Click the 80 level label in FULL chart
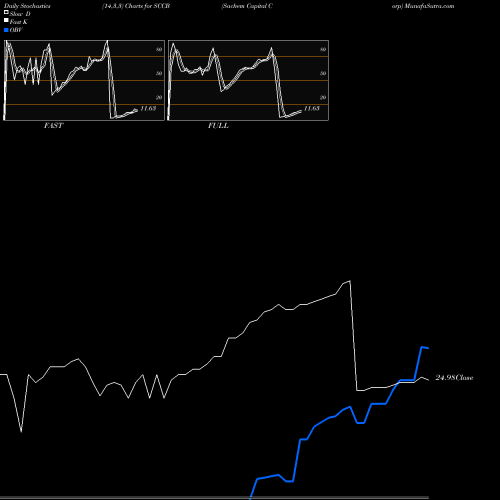 pyautogui.click(x=323, y=49)
